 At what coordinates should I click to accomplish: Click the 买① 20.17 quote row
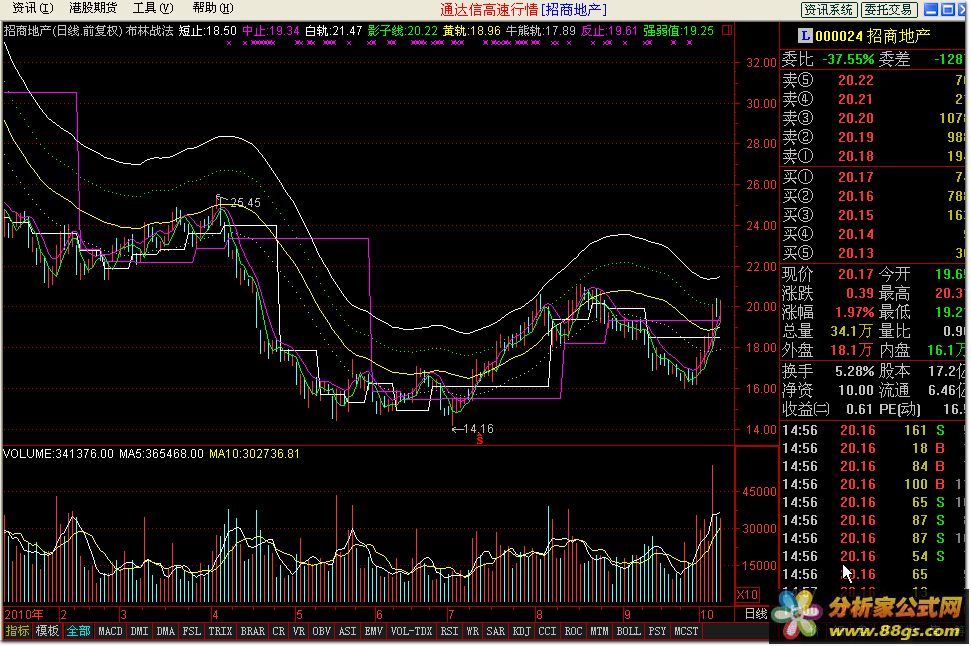(x=873, y=177)
